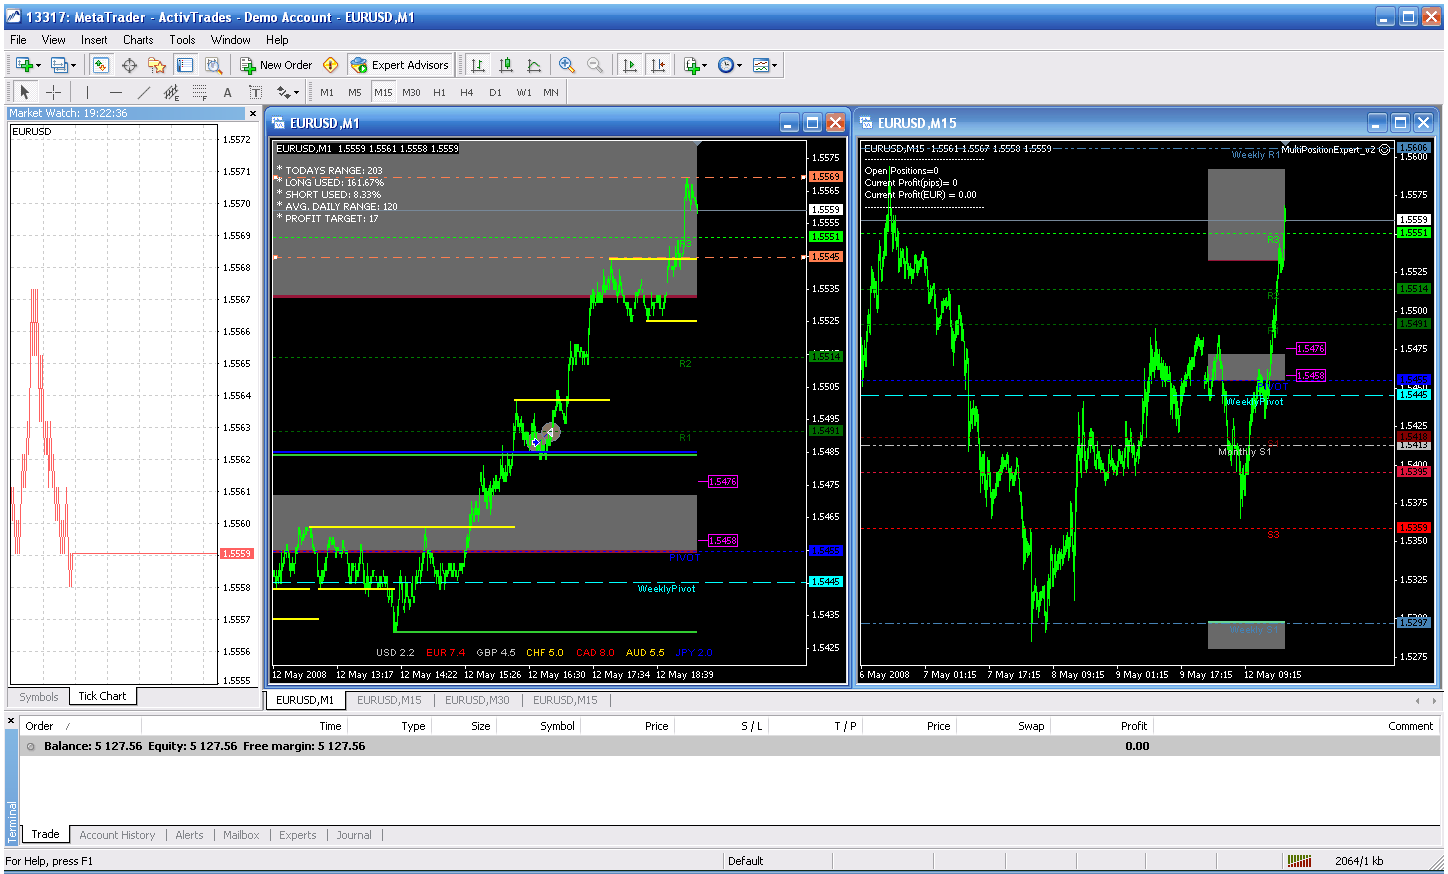The width and height of the screenshot is (1448, 874).
Task: Select the crosshair cursor tool
Action: [54, 92]
